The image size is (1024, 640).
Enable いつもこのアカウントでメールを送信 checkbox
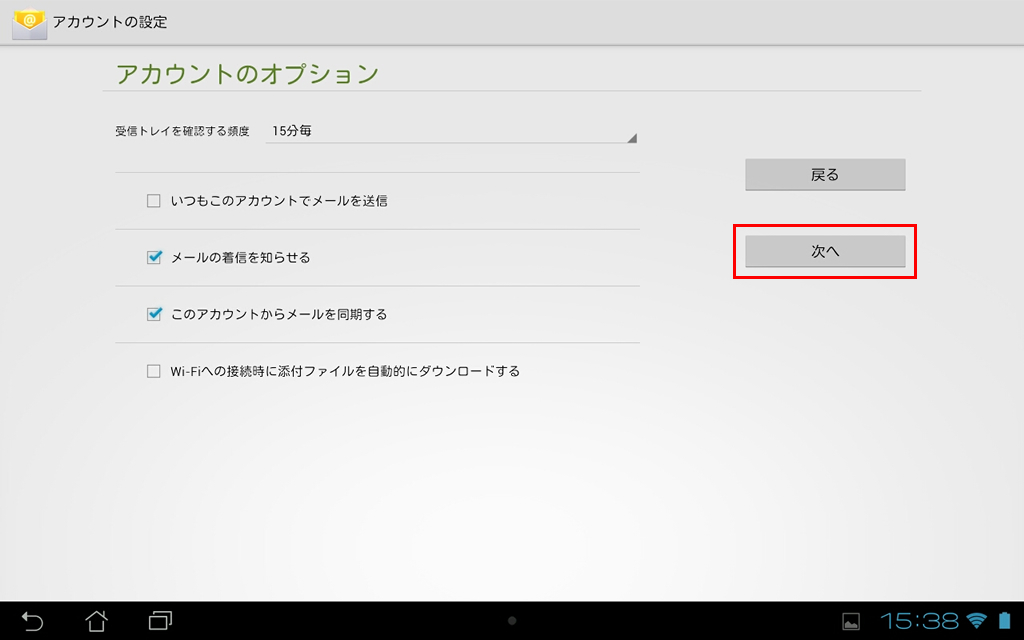[154, 201]
